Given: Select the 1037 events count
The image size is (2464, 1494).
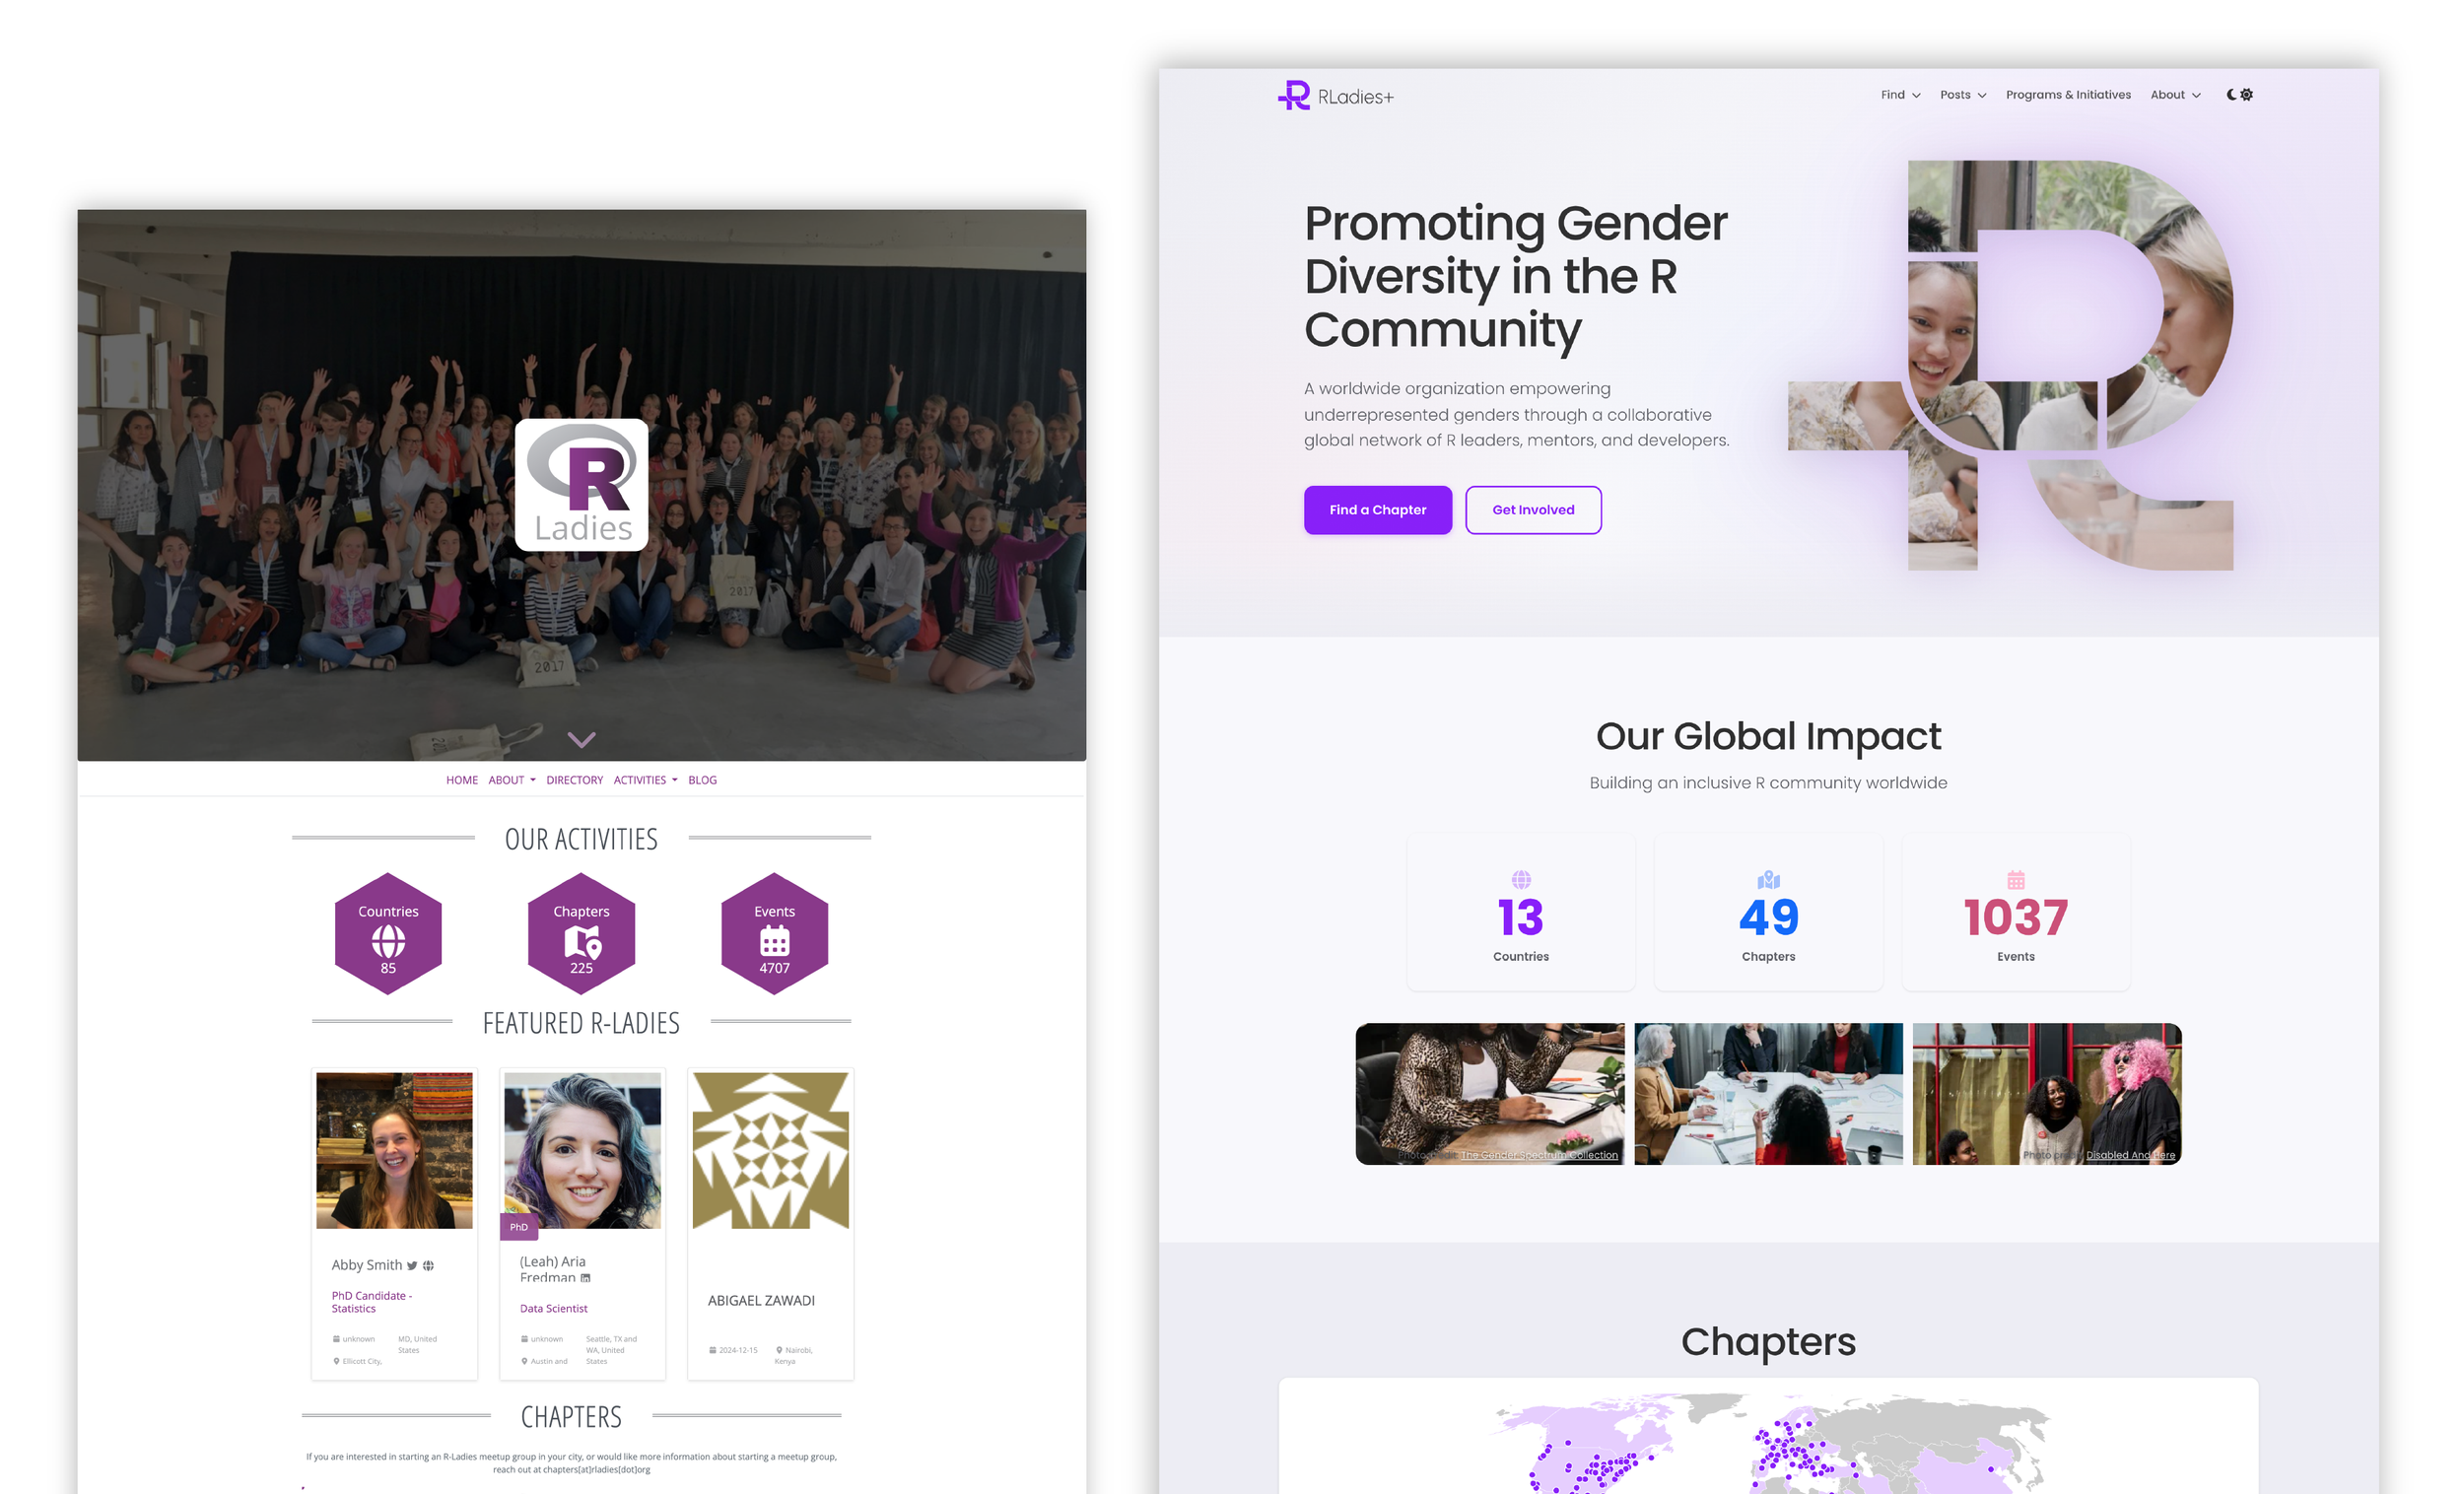Looking at the screenshot, I should (x=2015, y=918).
